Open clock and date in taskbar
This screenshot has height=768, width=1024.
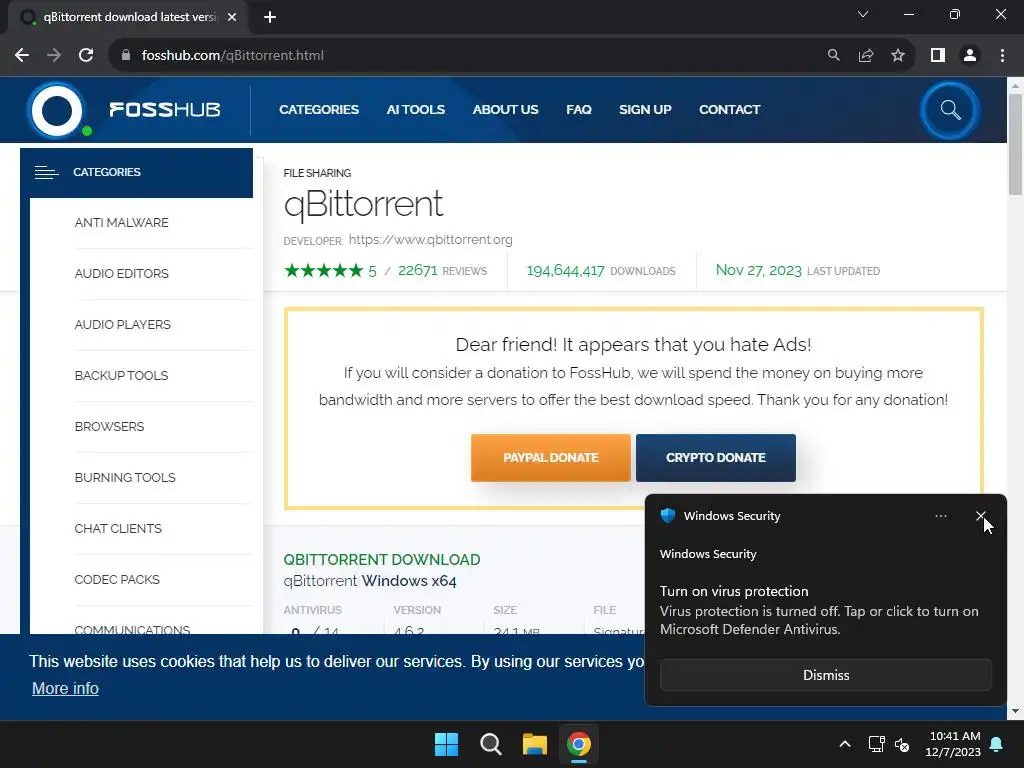(953, 744)
